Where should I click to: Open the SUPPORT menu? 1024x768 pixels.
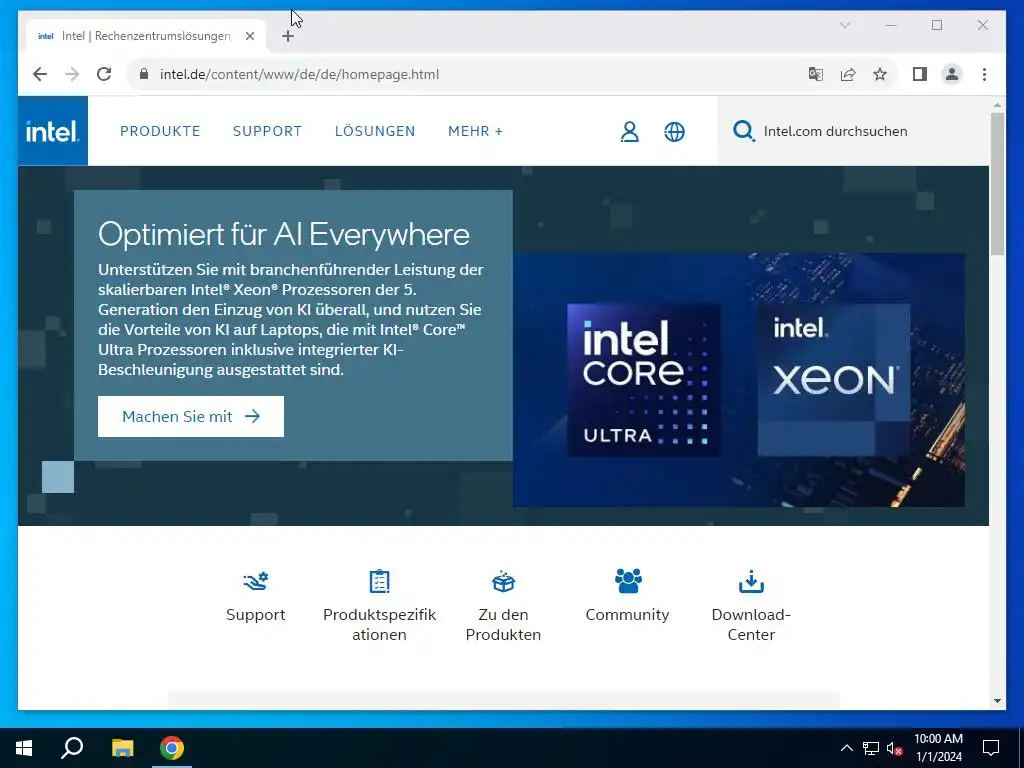[268, 131]
